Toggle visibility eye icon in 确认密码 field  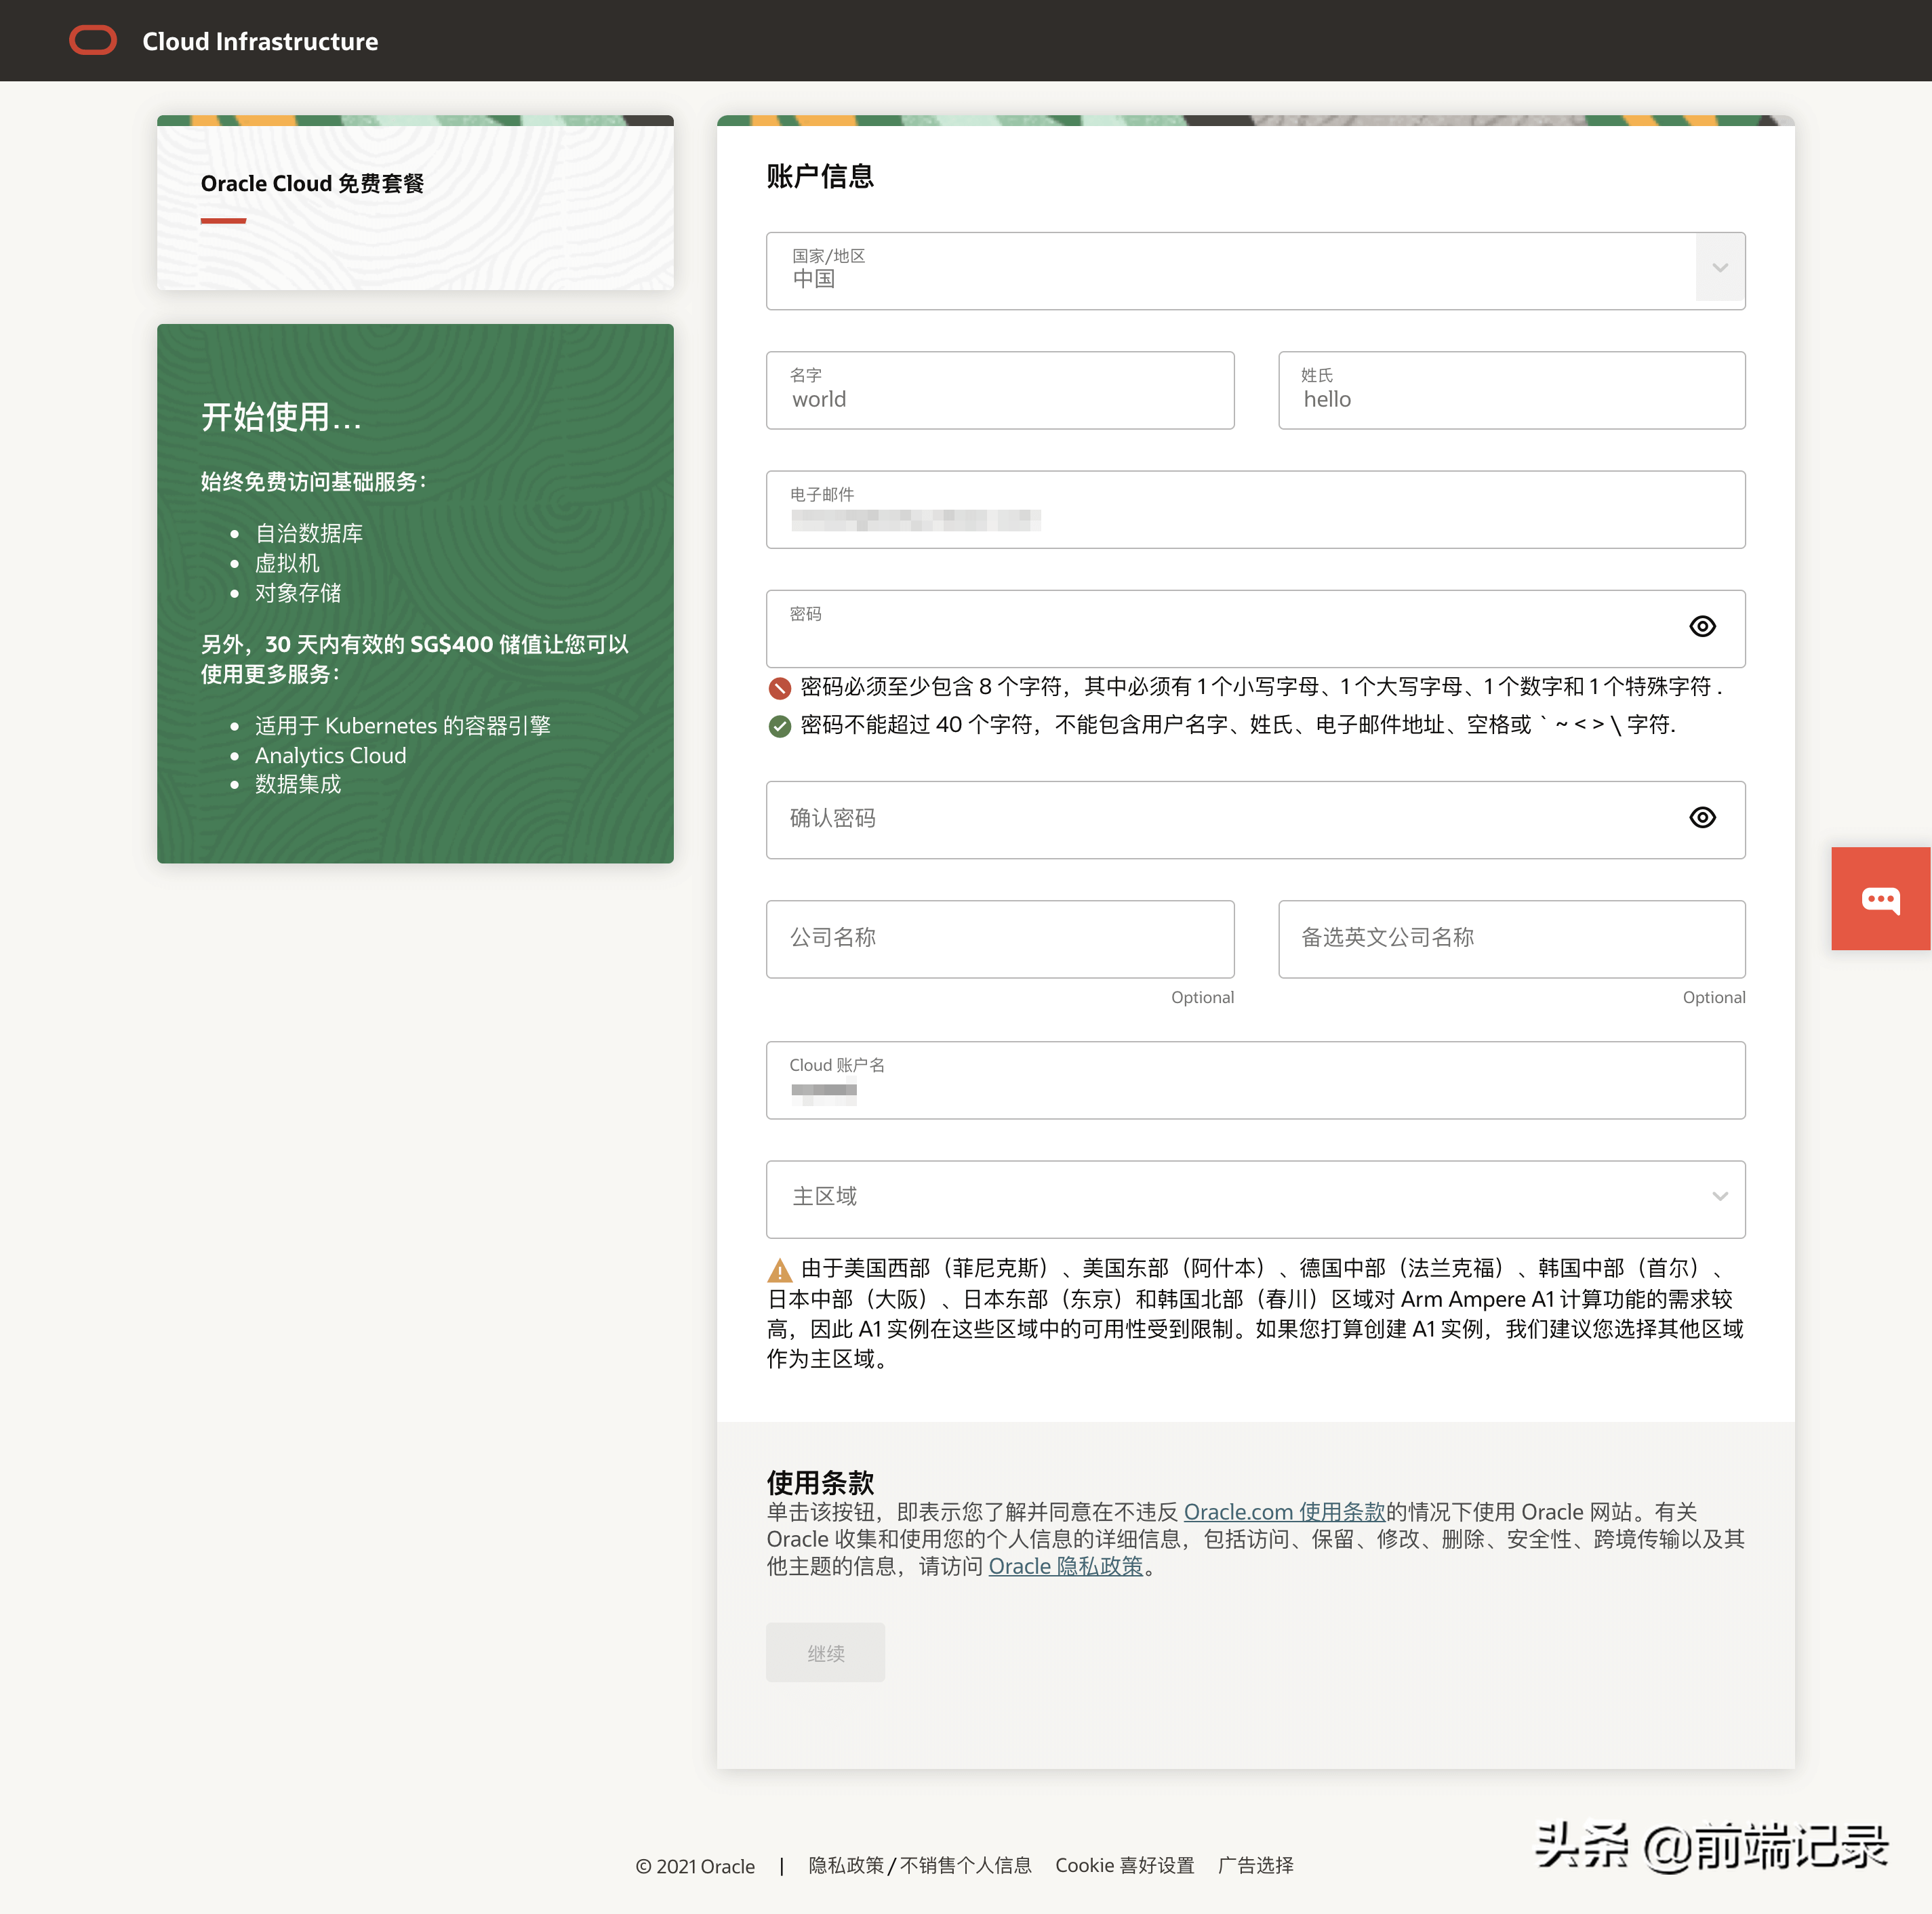coord(1702,818)
